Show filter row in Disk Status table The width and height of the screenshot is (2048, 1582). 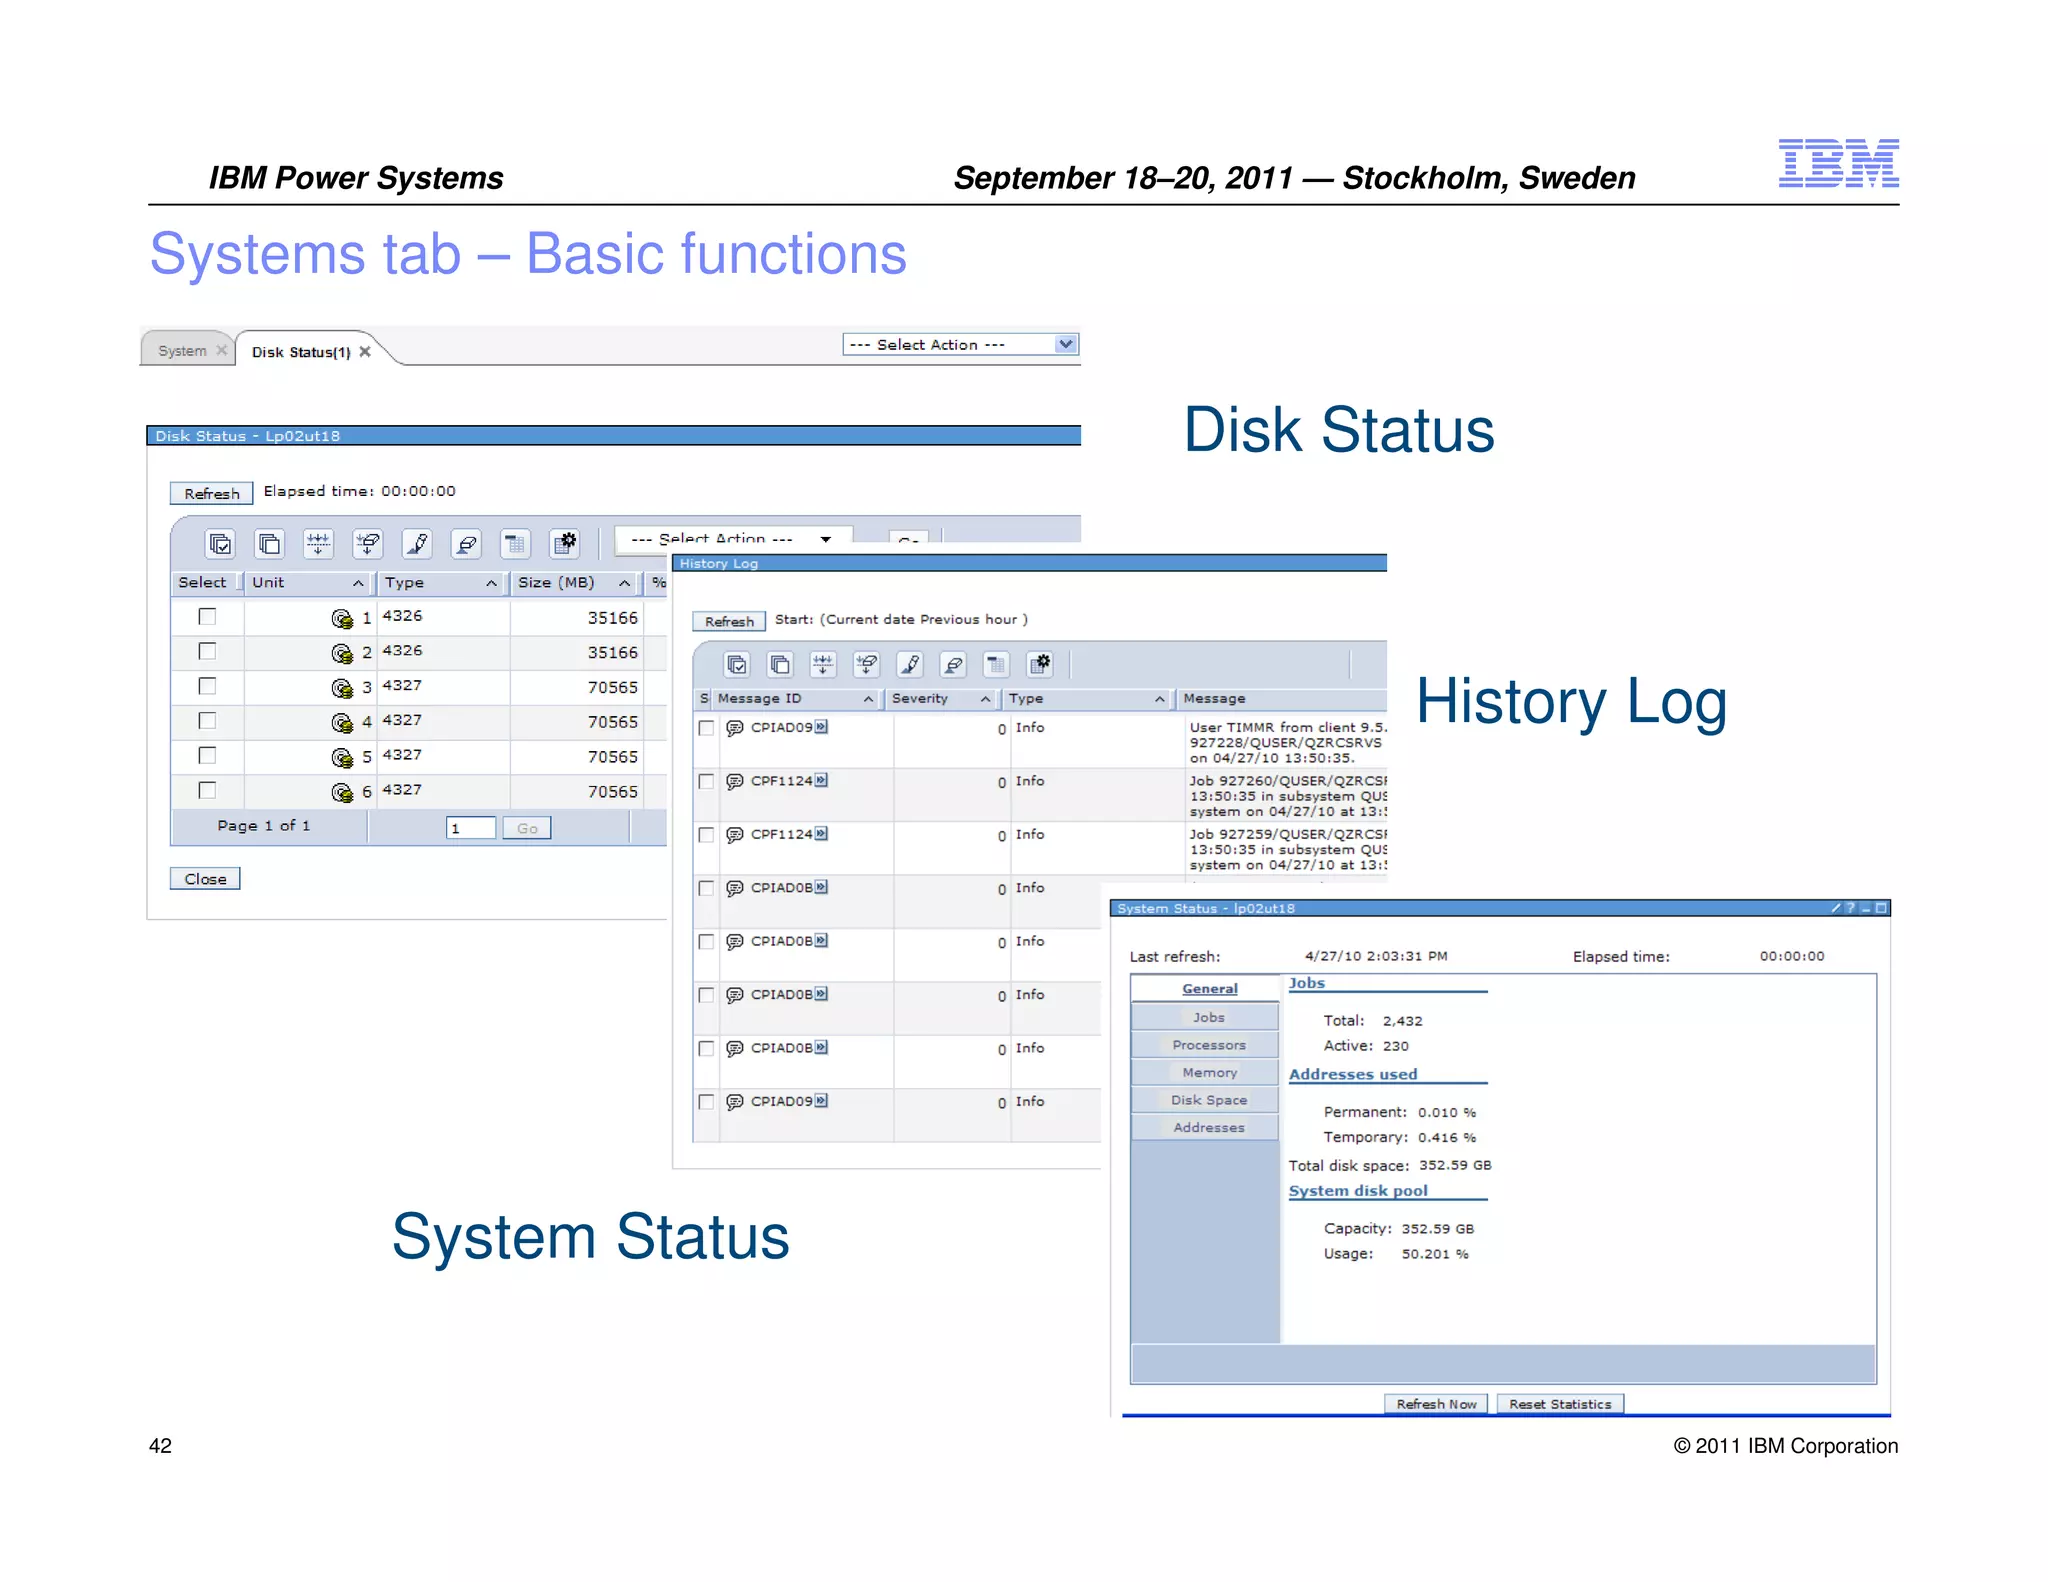318,544
